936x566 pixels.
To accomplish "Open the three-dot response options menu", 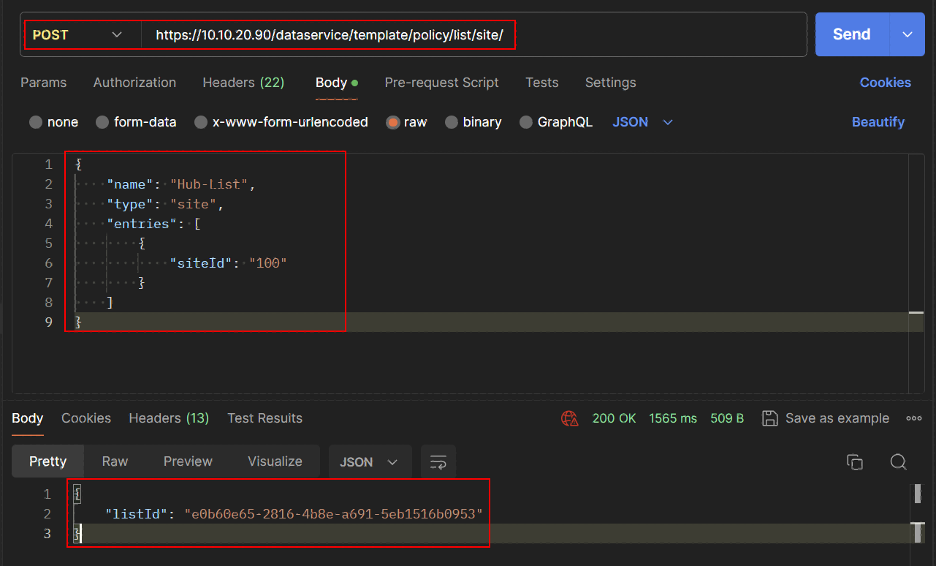I will 913,418.
